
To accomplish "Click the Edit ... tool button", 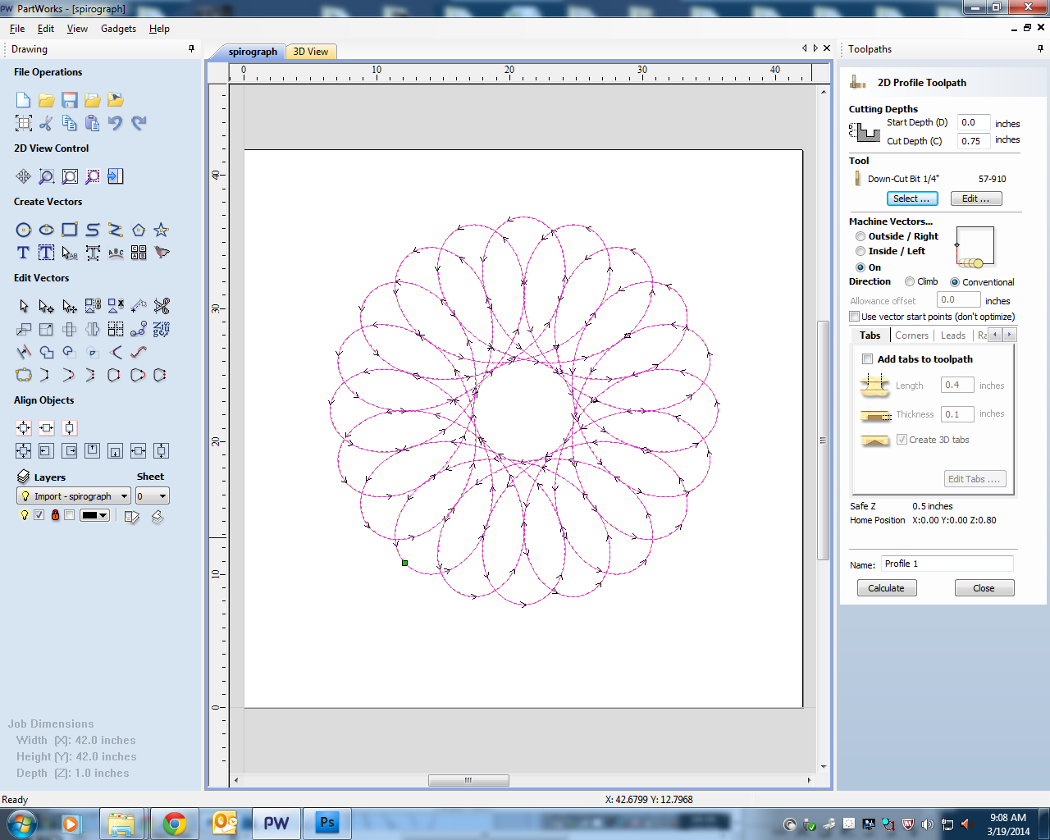I will (976, 198).
